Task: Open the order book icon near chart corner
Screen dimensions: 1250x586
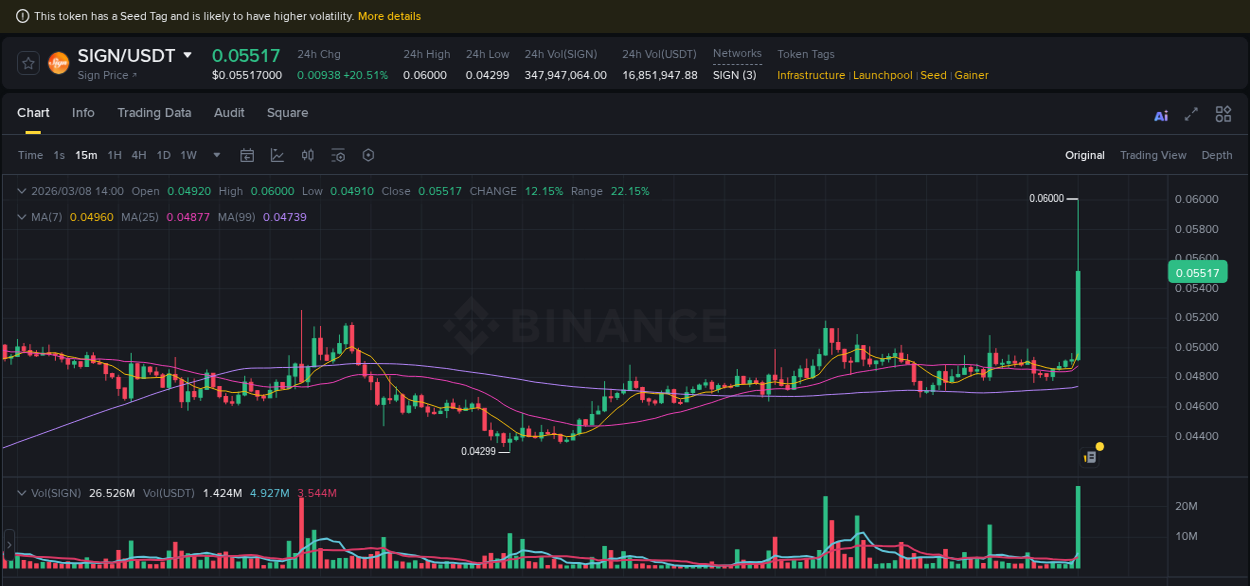Action: (1089, 455)
